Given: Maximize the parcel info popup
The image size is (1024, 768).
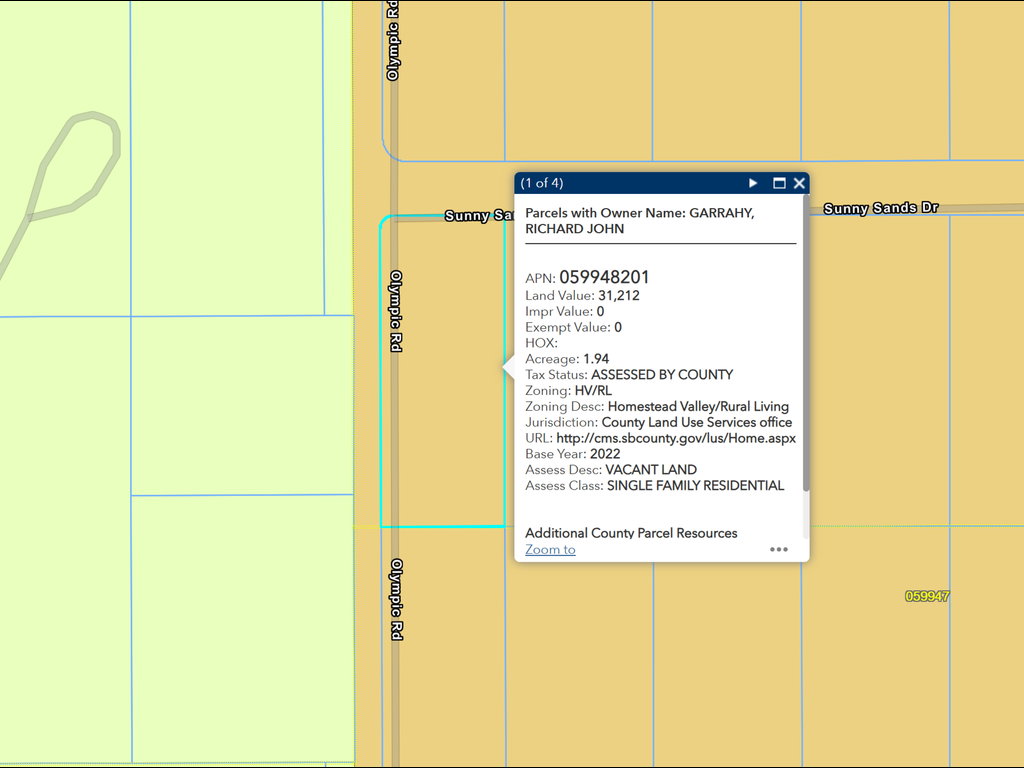Looking at the screenshot, I should (779, 183).
